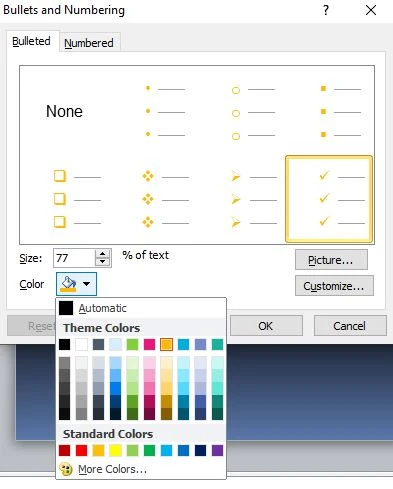The image size is (393, 489).
Task: Select the None bullet option
Action: (64, 111)
